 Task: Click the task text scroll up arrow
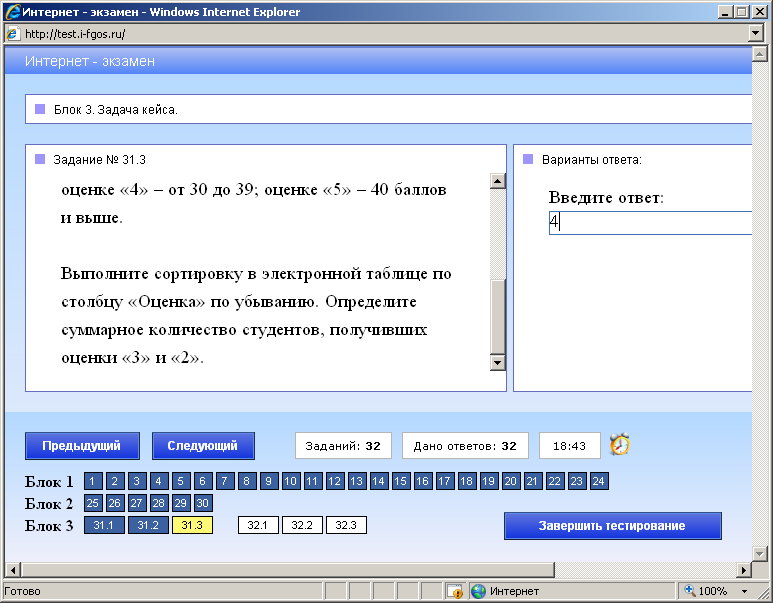coord(498,181)
